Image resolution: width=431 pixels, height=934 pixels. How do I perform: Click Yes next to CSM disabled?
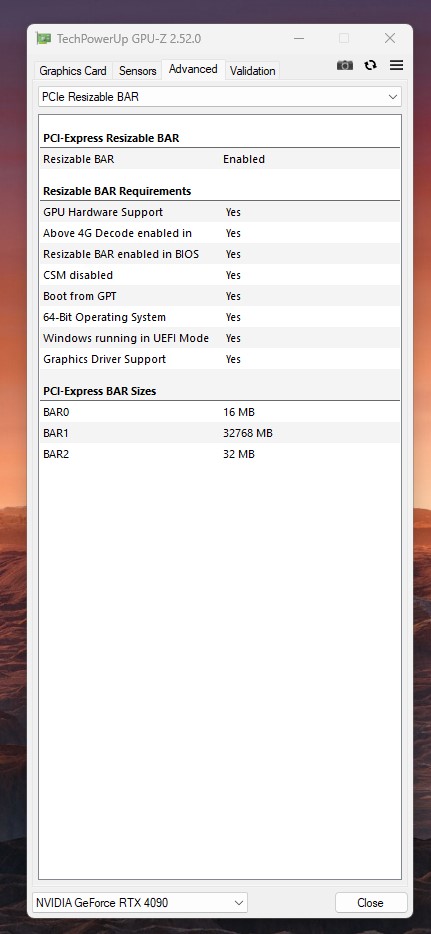(233, 275)
